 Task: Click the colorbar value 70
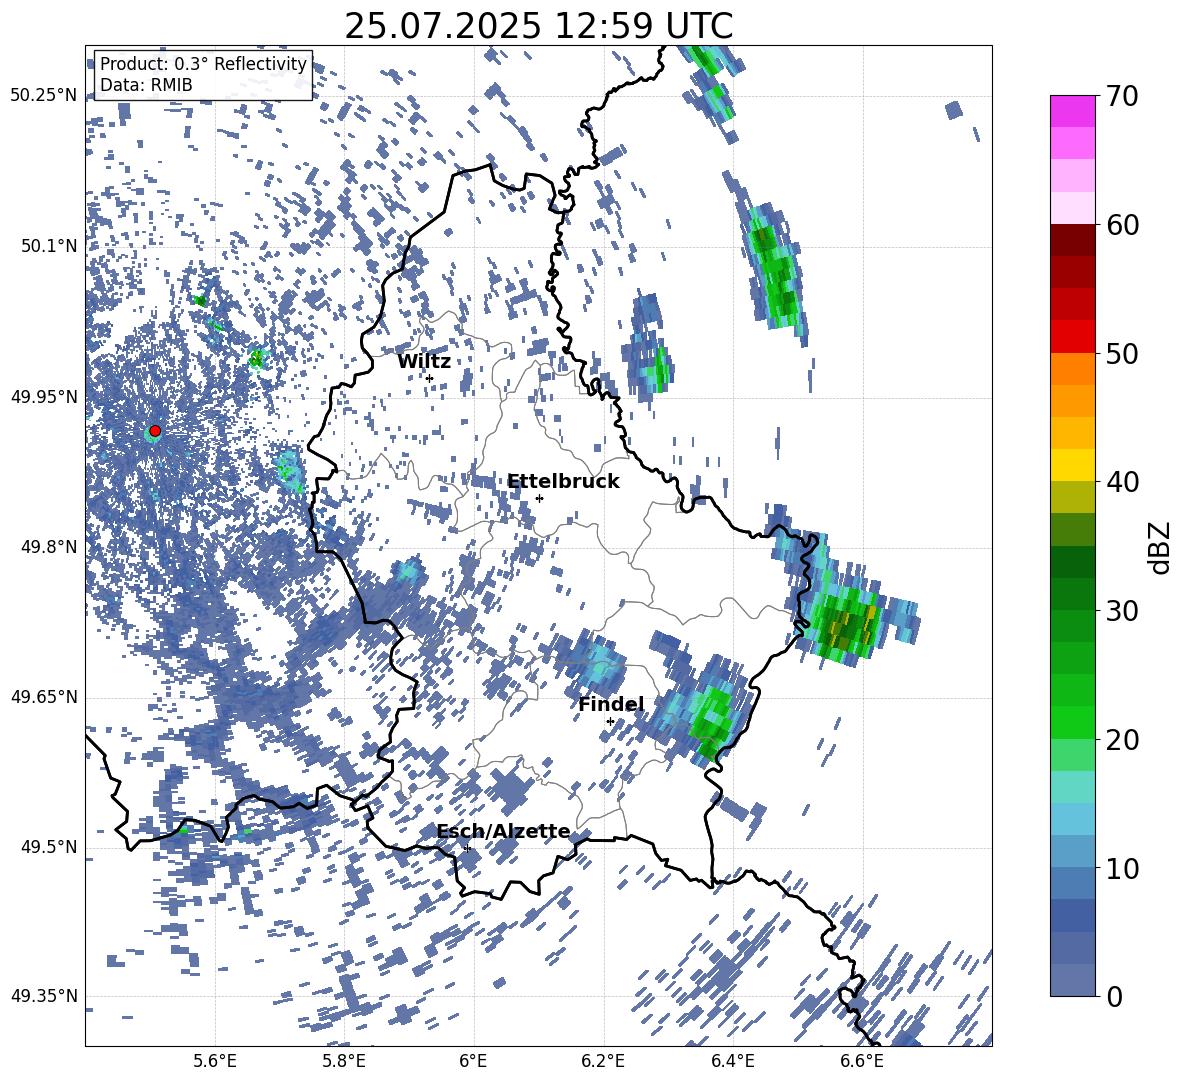(x=1123, y=96)
